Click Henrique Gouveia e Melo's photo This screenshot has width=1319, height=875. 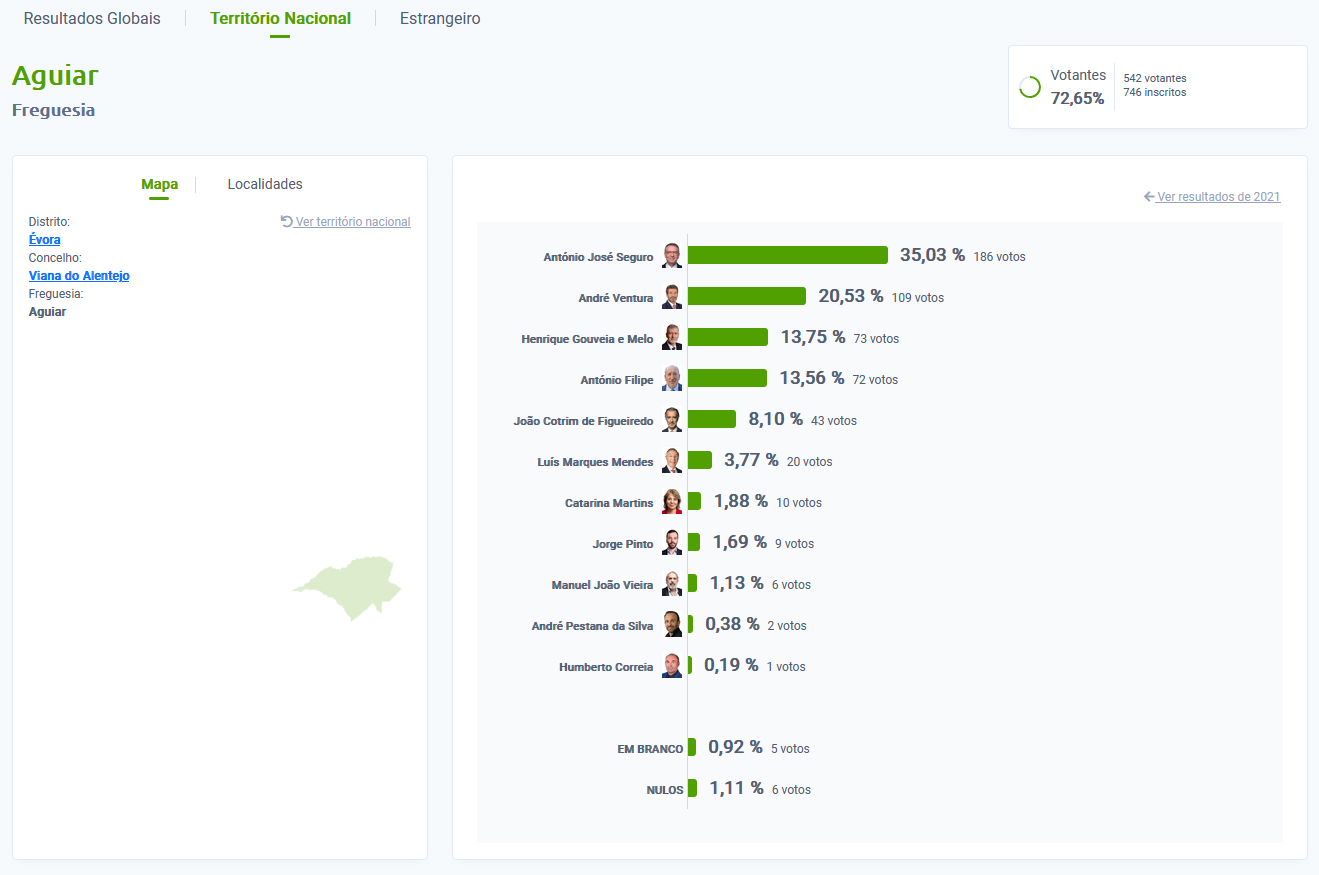672,338
